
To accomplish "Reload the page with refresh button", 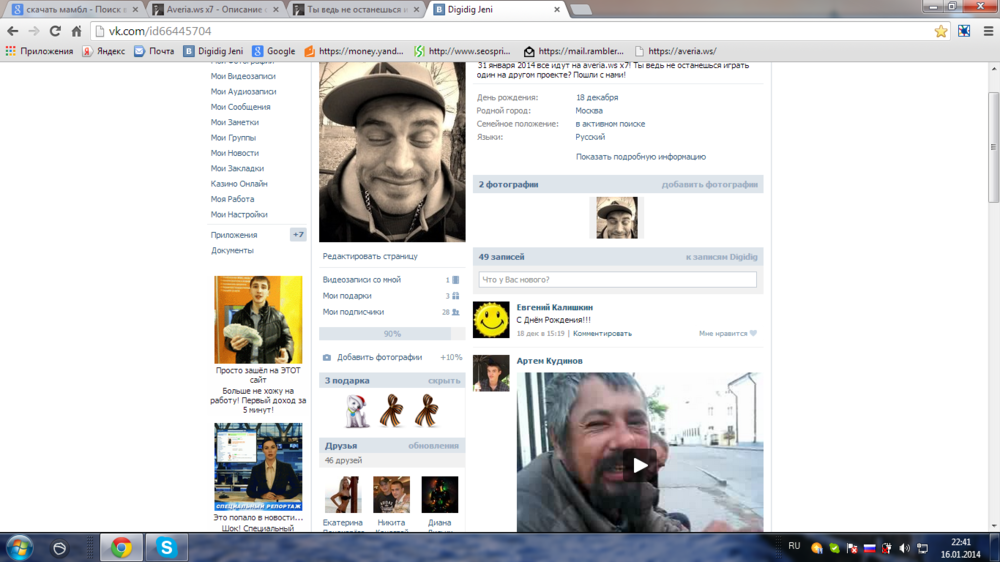I will (x=55, y=31).
